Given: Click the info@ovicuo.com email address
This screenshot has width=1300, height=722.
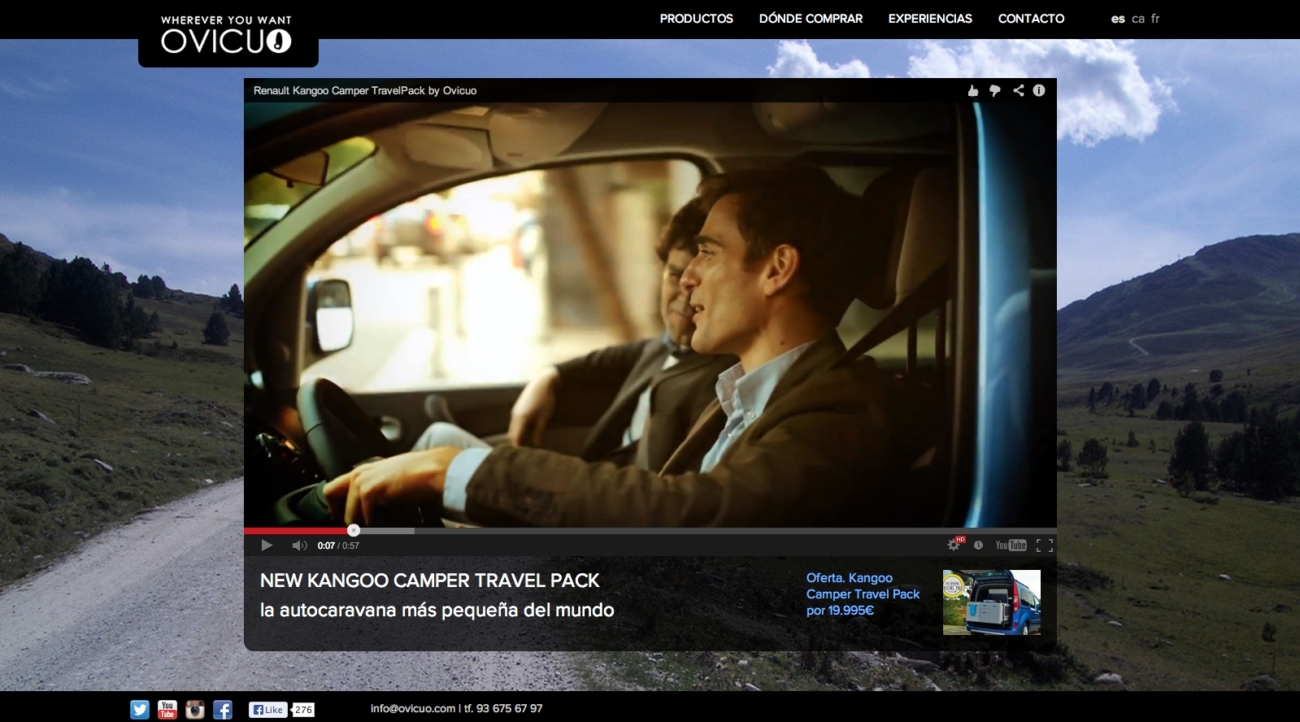Looking at the screenshot, I should (413, 709).
